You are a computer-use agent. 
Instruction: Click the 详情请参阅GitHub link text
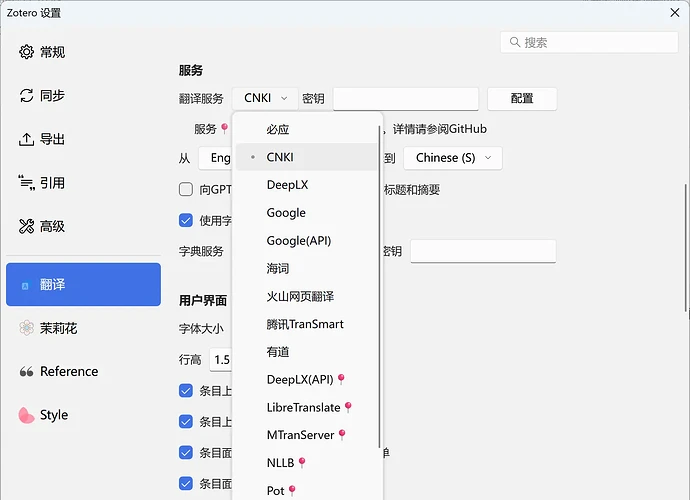(x=440, y=129)
